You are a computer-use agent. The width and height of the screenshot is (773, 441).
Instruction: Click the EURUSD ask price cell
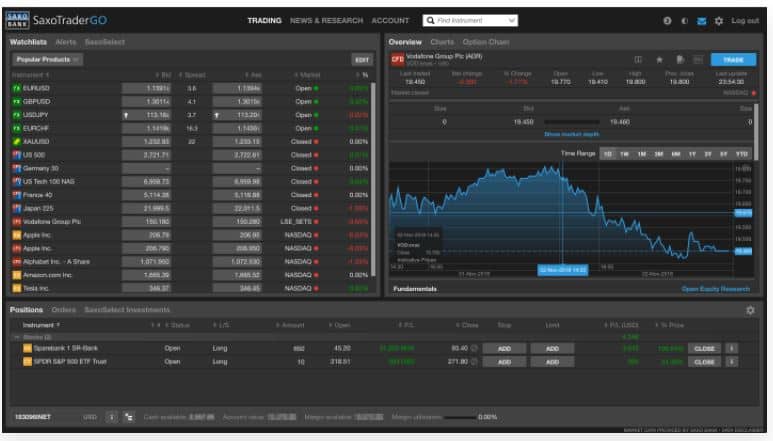237,88
